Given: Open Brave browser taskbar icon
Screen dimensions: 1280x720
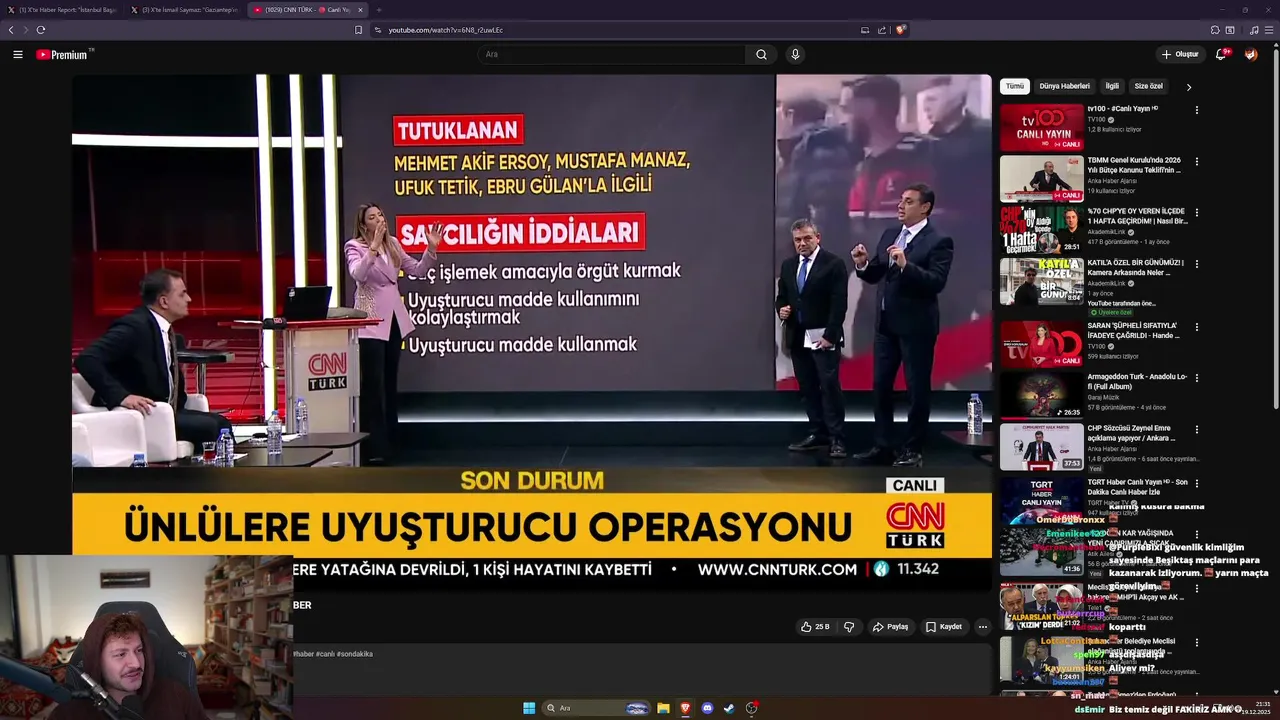Looking at the screenshot, I should pos(685,708).
